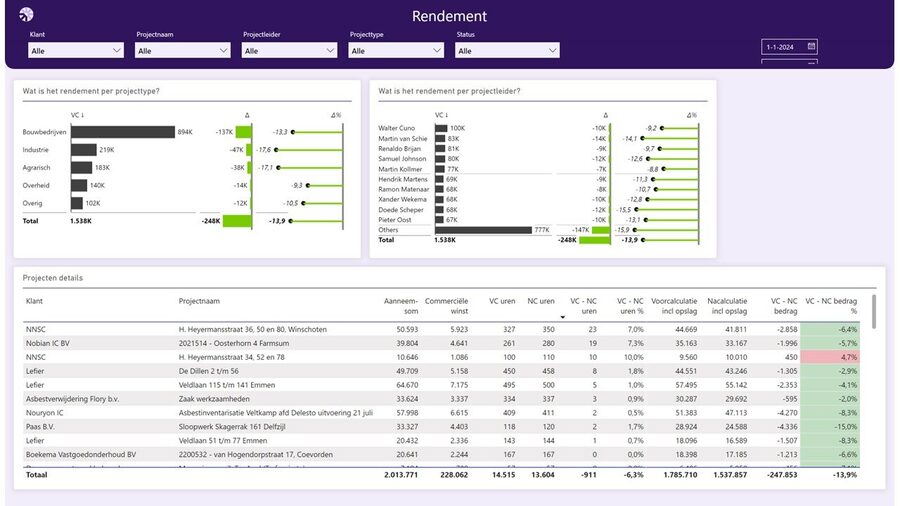Viewport: 900px width, 506px height.
Task: Select the Bouwbedrijven bar in the chart
Action: pos(122,132)
